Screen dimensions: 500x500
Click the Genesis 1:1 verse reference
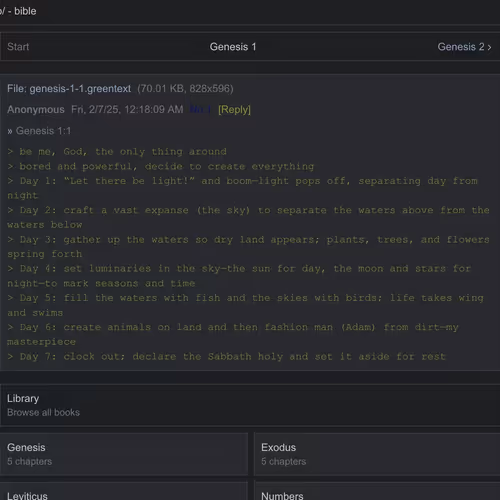(x=43, y=131)
